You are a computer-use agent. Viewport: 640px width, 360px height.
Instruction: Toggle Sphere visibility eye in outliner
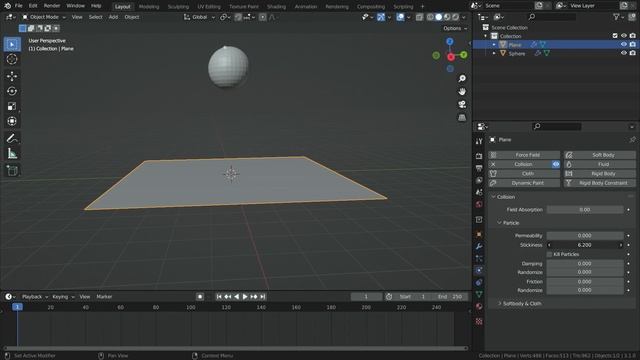[x=623, y=53]
